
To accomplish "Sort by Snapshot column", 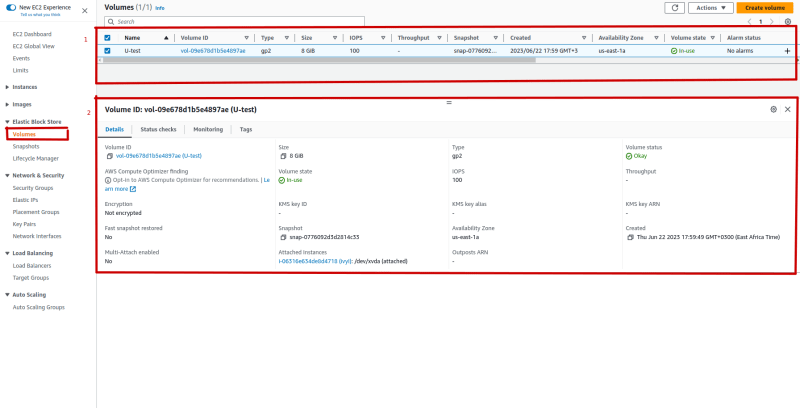I will [495, 38].
